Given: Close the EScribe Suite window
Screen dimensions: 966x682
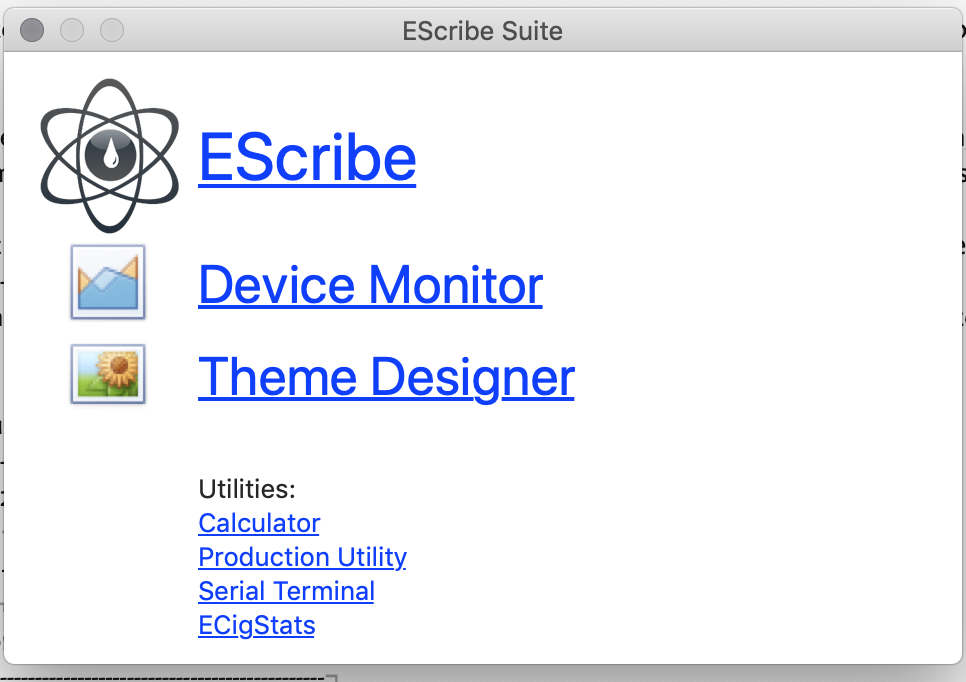Looking at the screenshot, I should tap(32, 31).
